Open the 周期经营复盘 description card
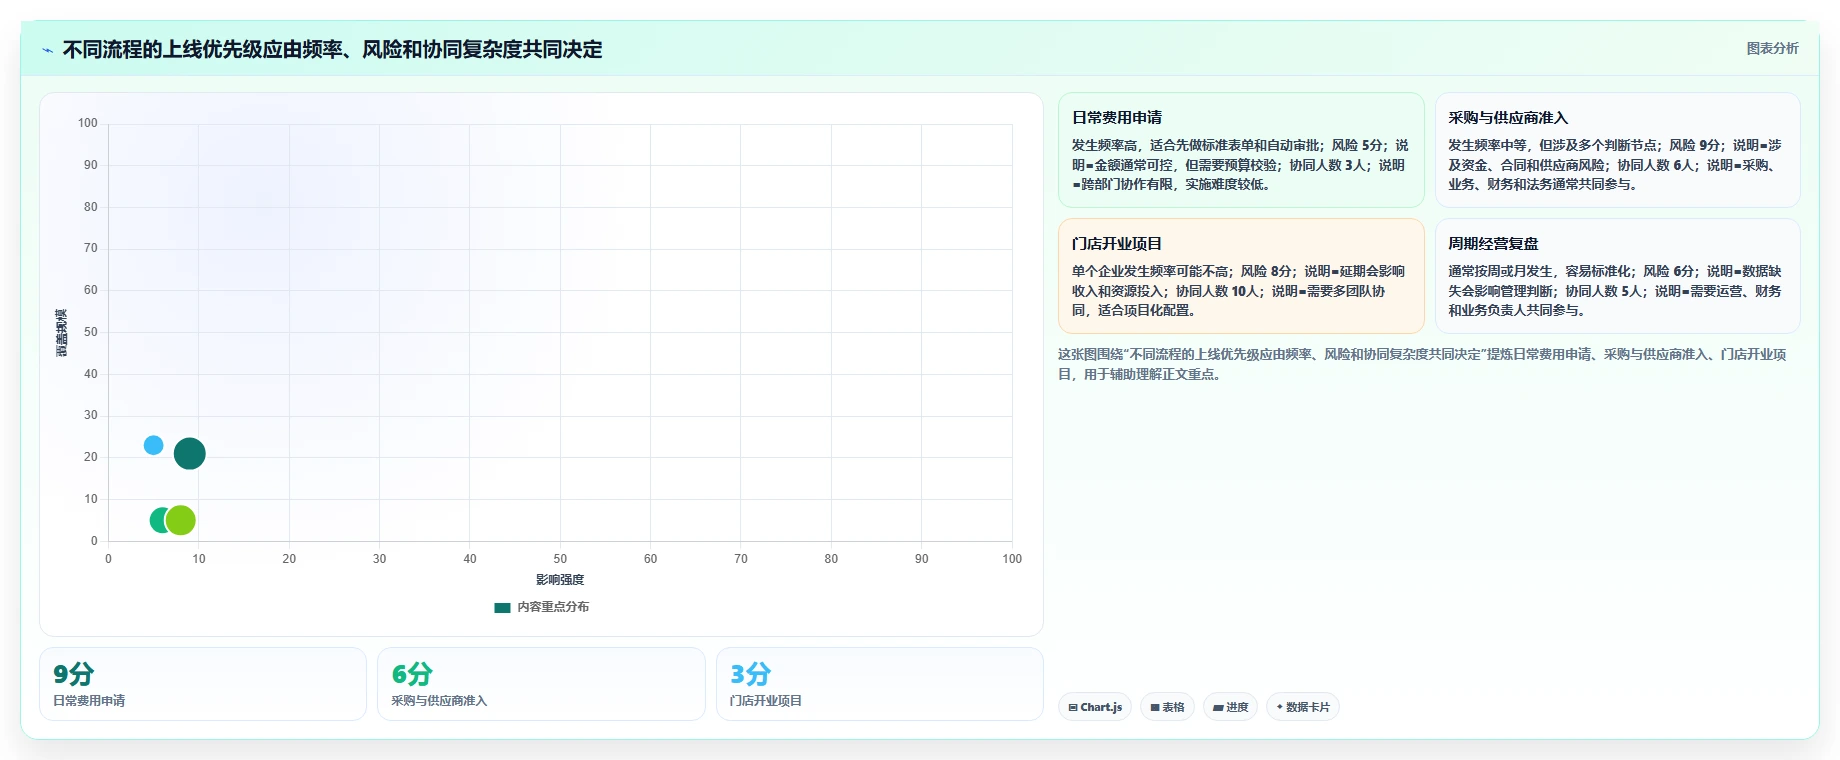The width and height of the screenshot is (1840, 760). click(1617, 276)
